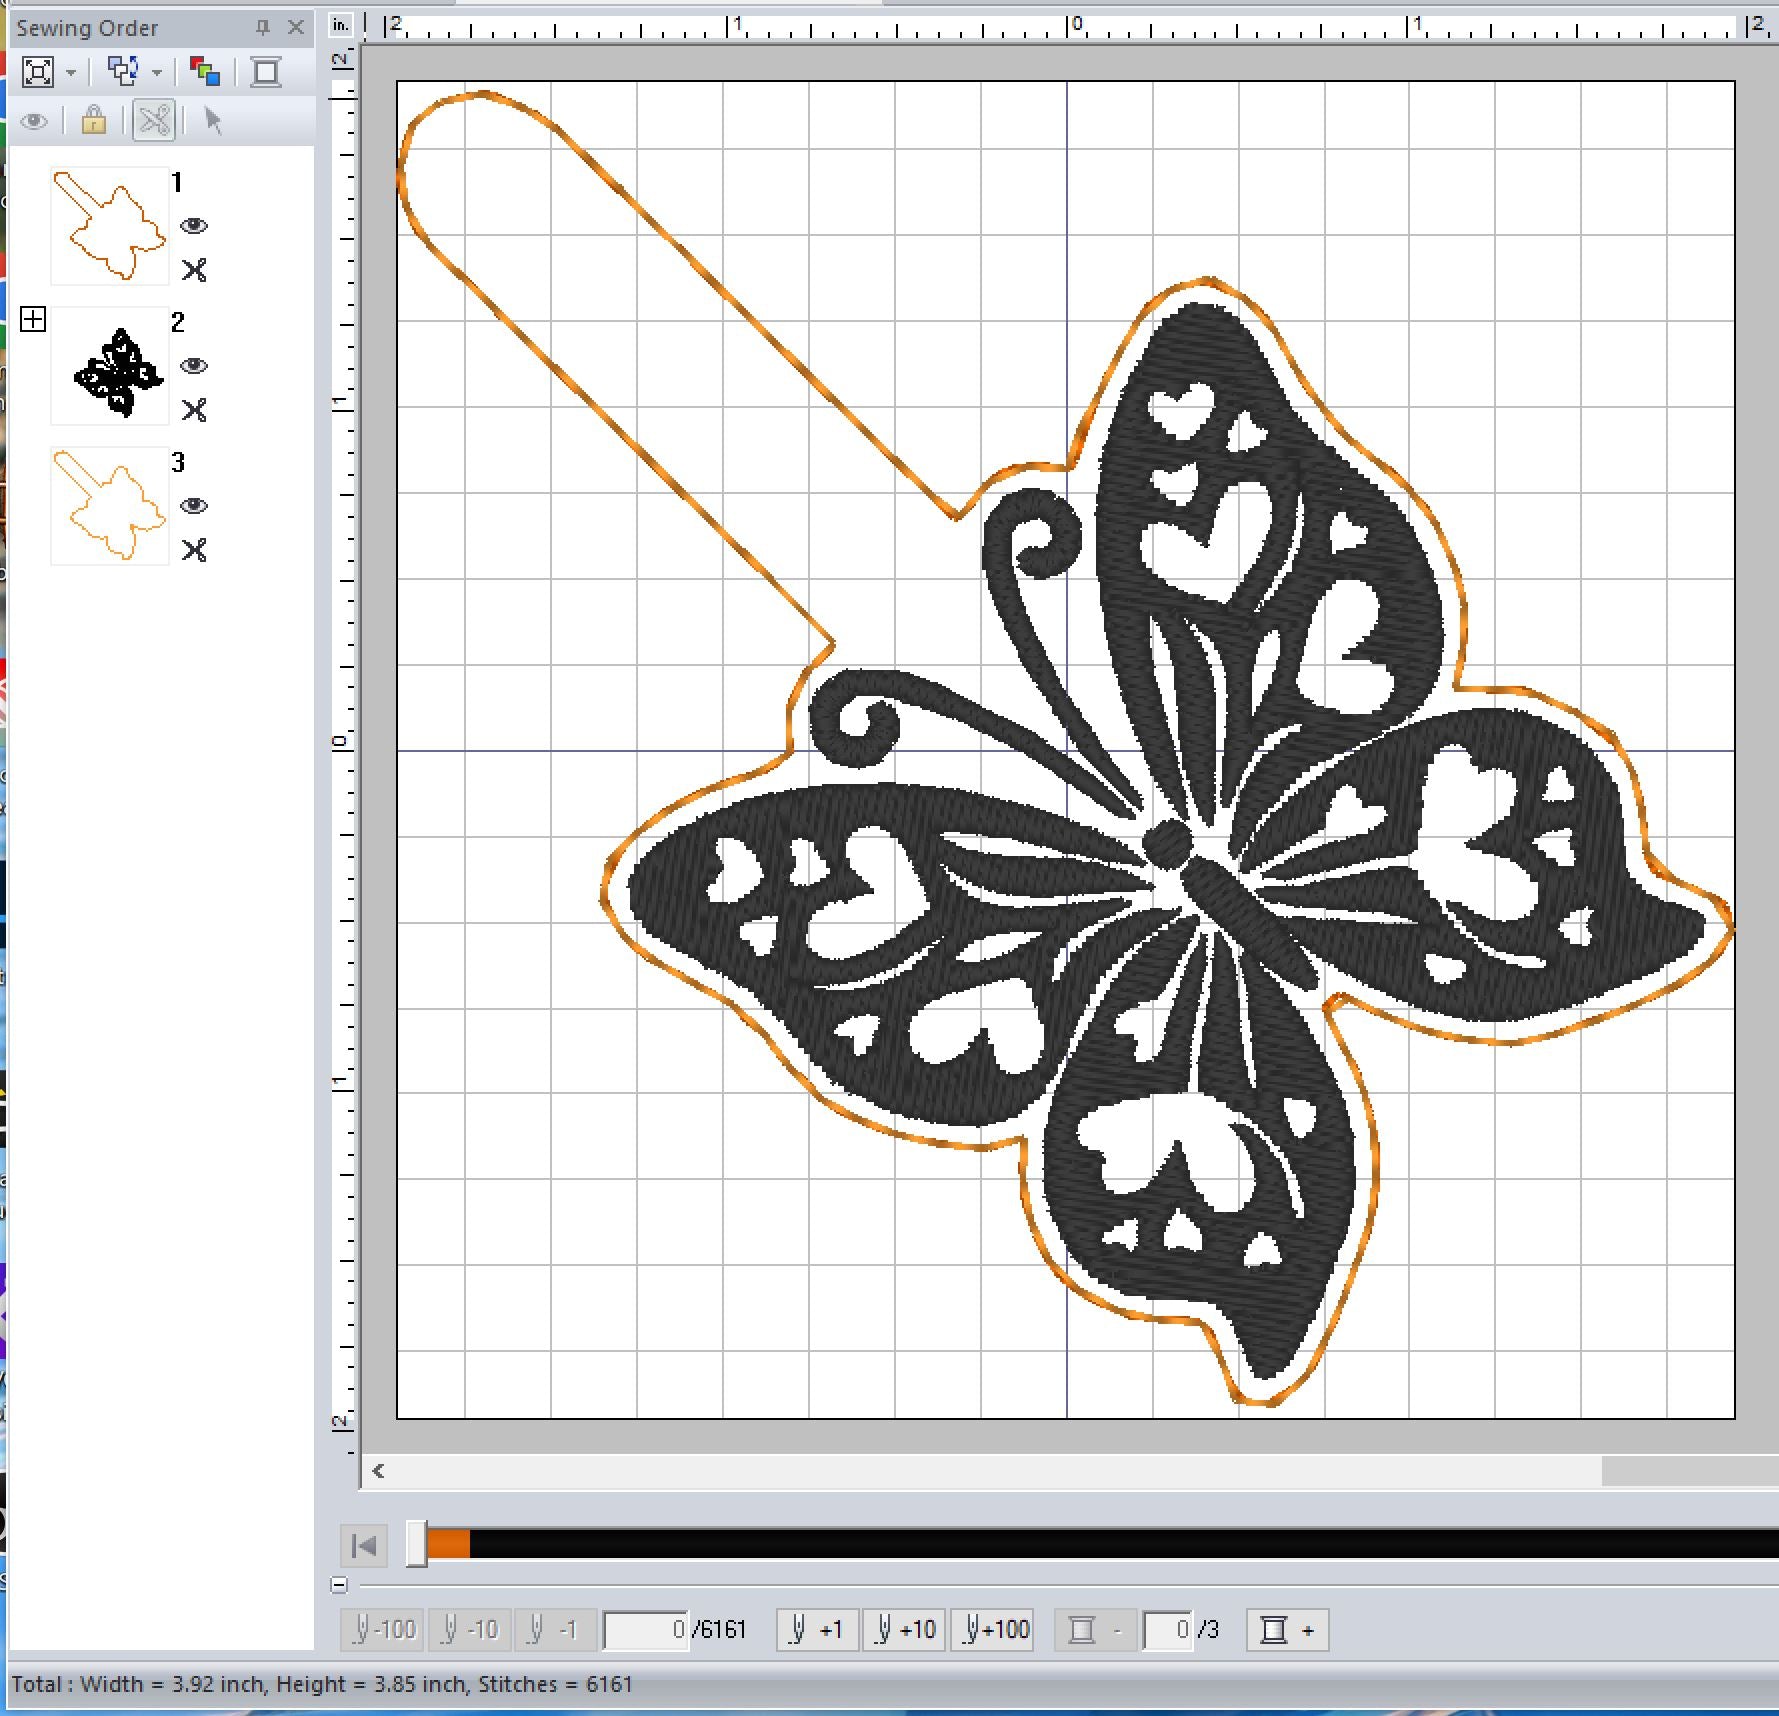Click the stitch simulator slider handle
This screenshot has width=1779, height=1716.
click(417, 1545)
